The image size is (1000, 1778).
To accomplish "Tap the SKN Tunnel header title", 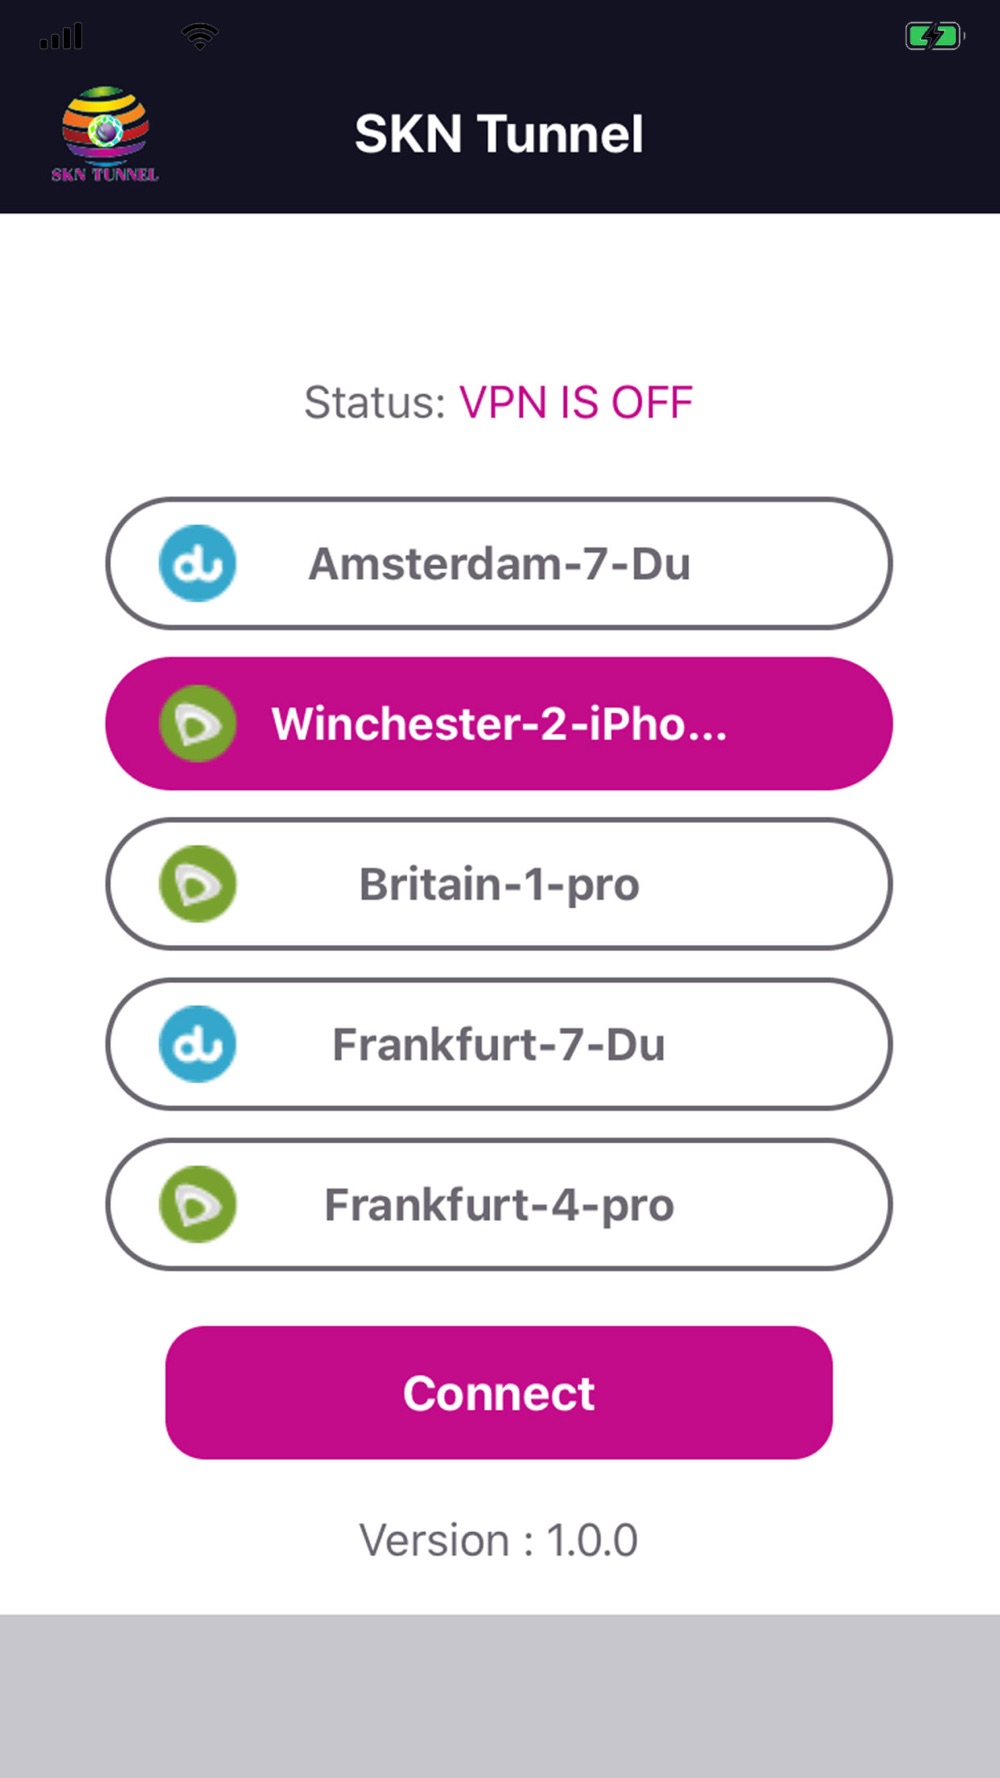I will pyautogui.click(x=499, y=134).
